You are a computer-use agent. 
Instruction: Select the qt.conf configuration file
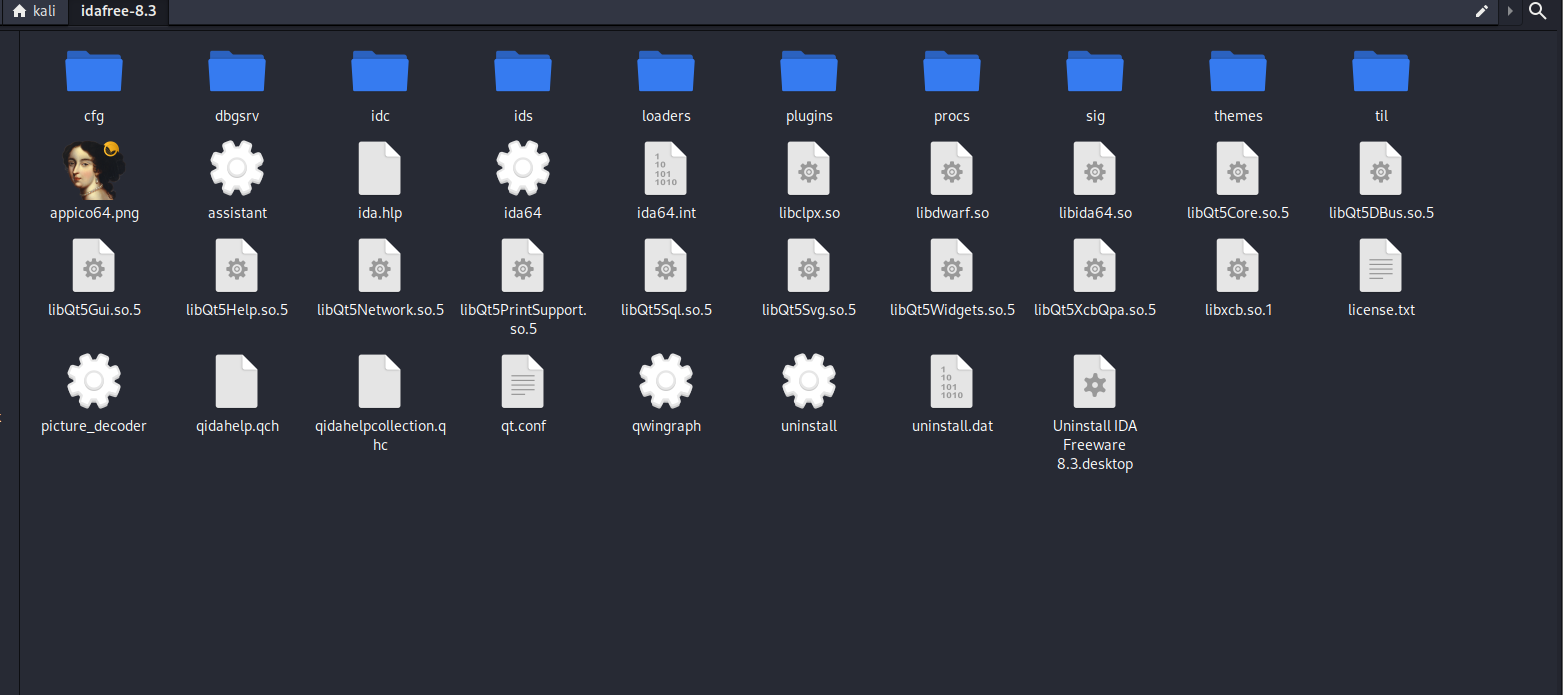523,382
